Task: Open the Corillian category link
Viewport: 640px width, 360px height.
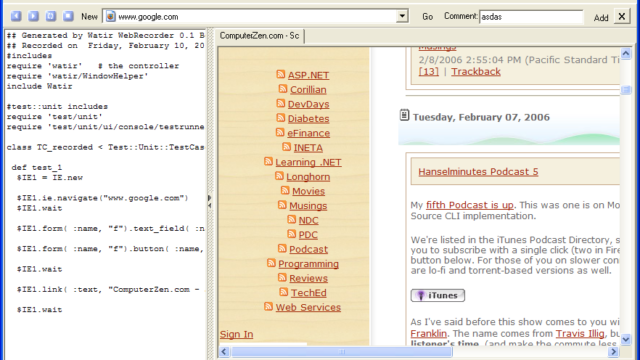Action: (x=308, y=90)
